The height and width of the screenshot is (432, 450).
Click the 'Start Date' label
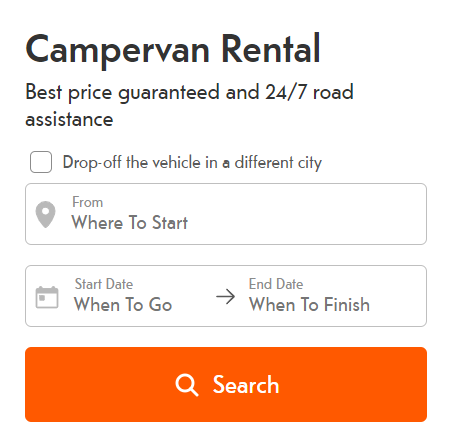[x=104, y=284]
